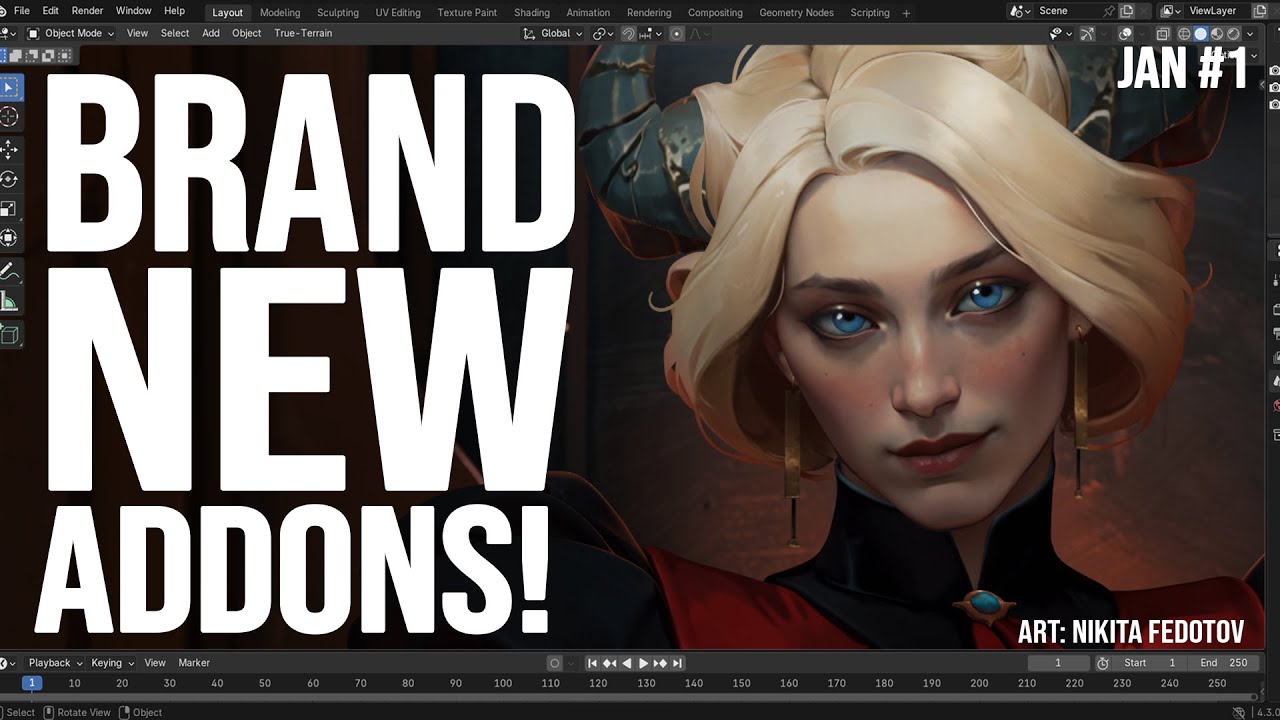Switch to the Shading workspace tab

coord(532,13)
